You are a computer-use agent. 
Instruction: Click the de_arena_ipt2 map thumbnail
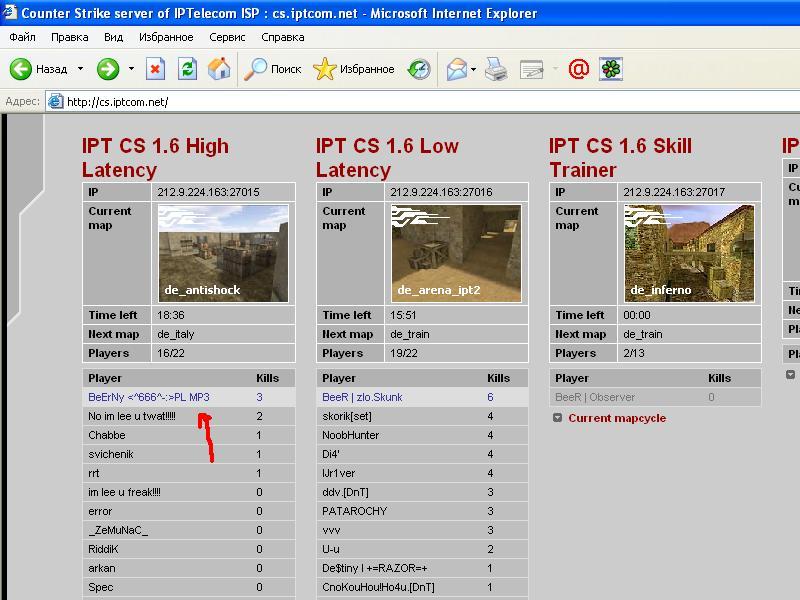456,254
